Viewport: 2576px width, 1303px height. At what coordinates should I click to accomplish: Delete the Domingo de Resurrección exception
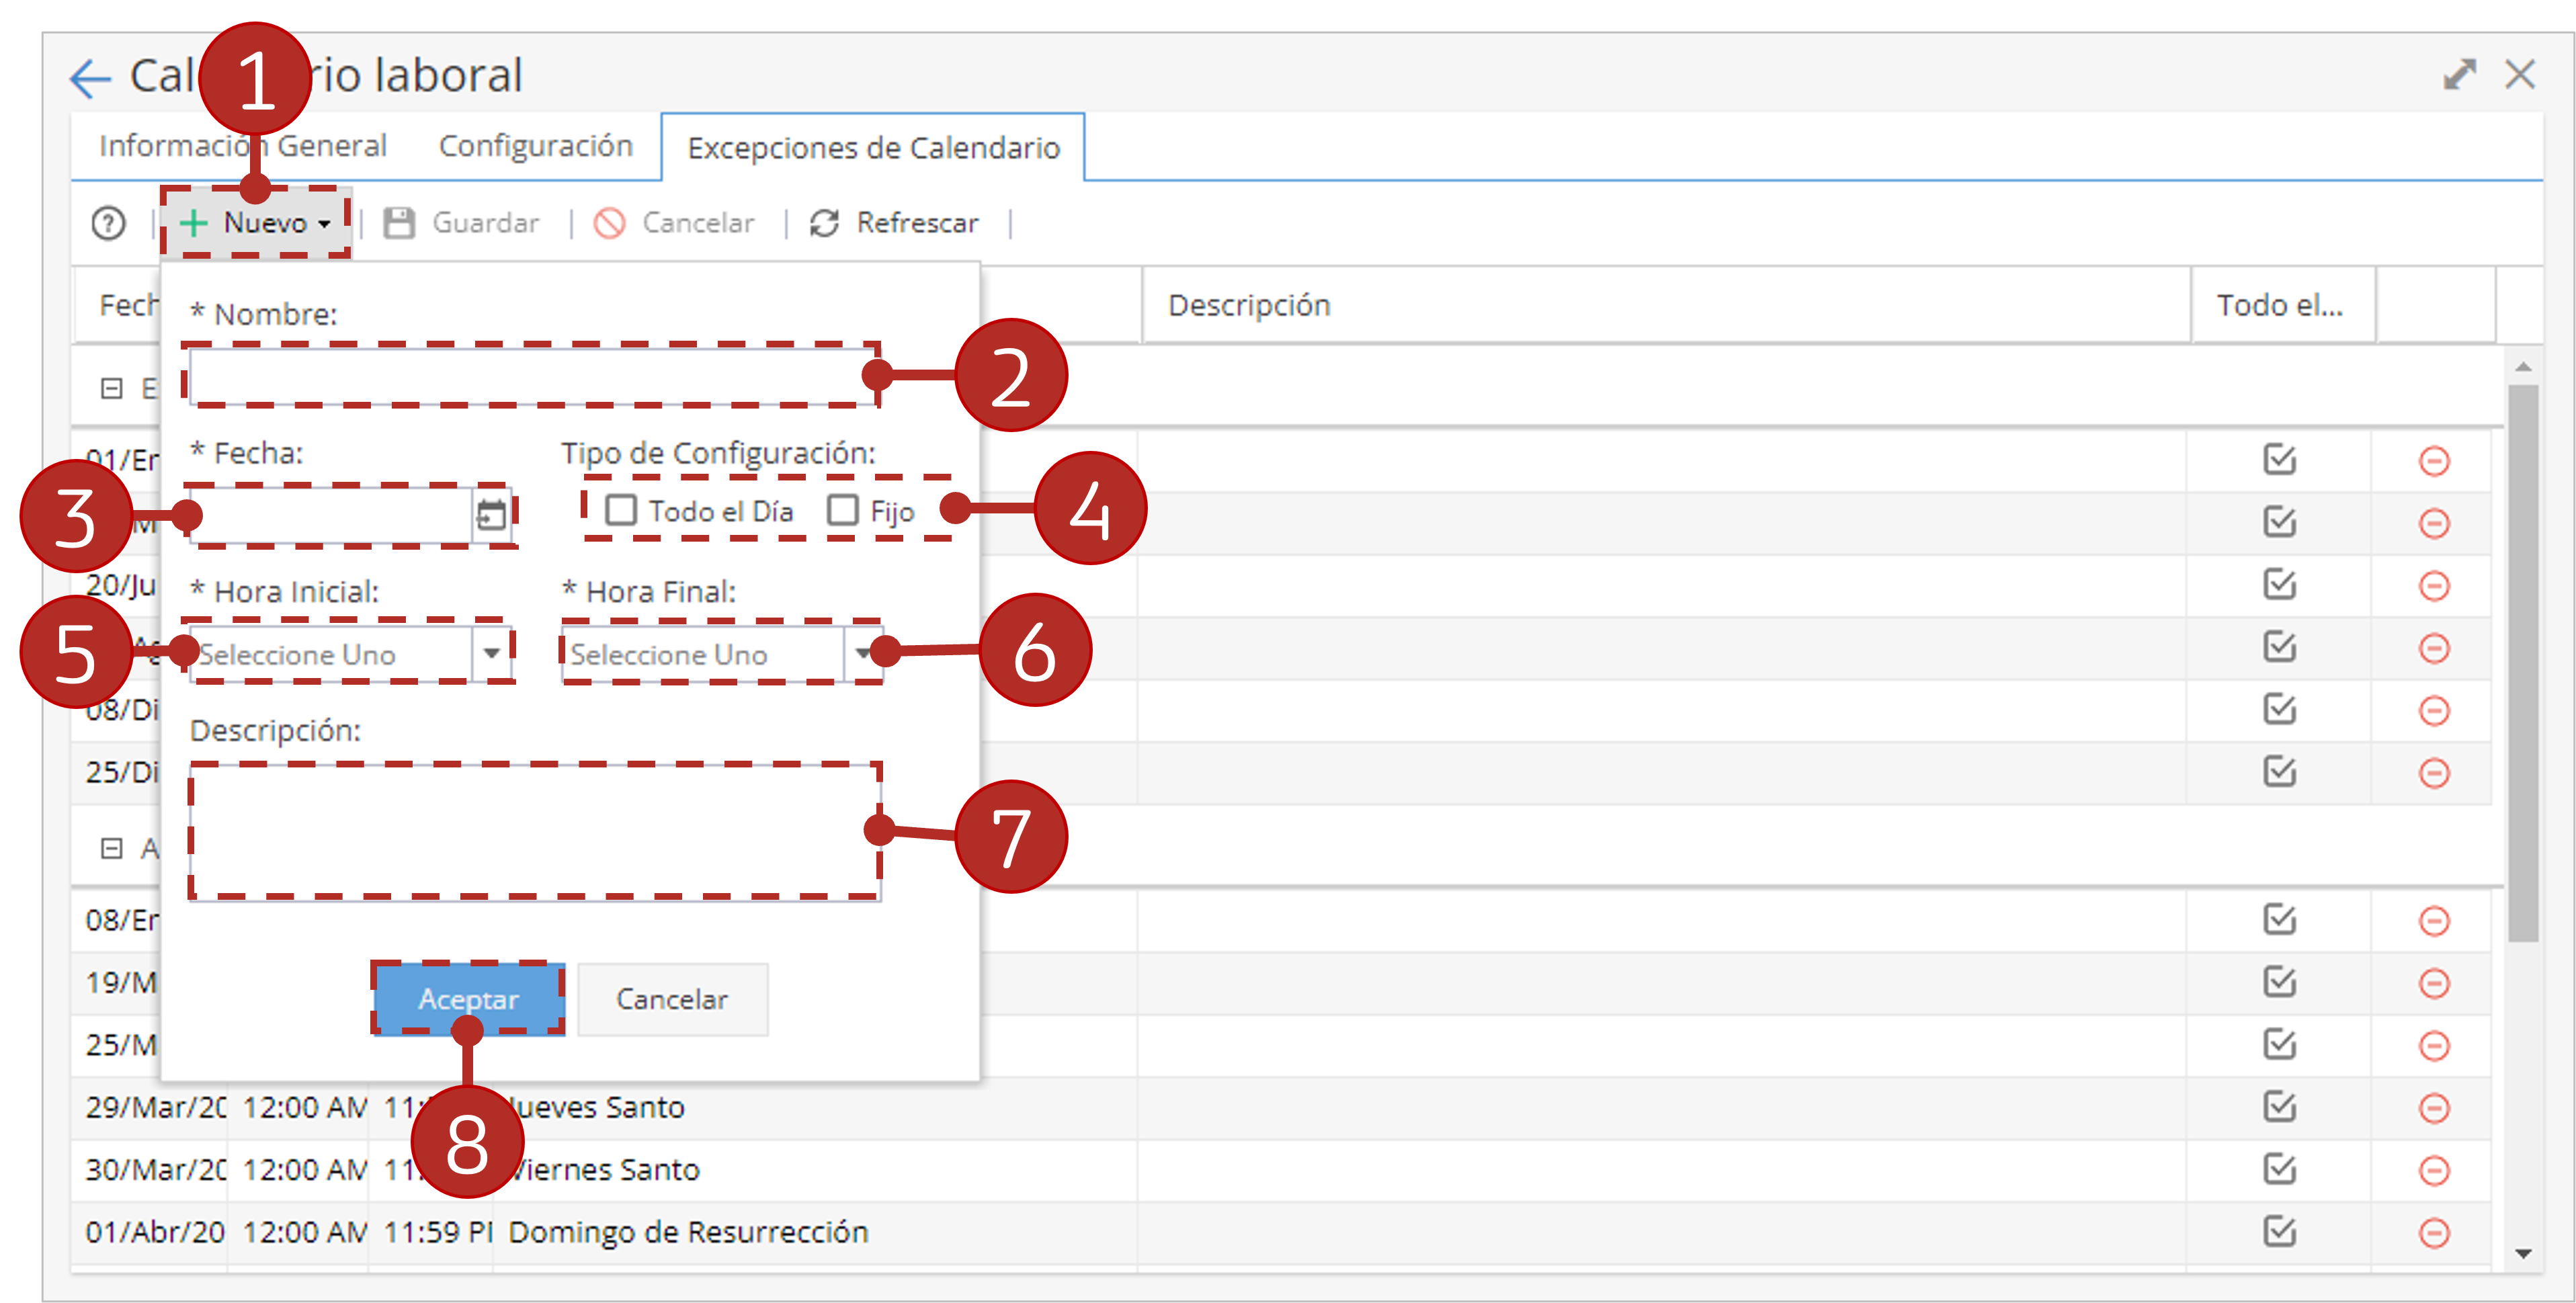click(x=2433, y=1232)
